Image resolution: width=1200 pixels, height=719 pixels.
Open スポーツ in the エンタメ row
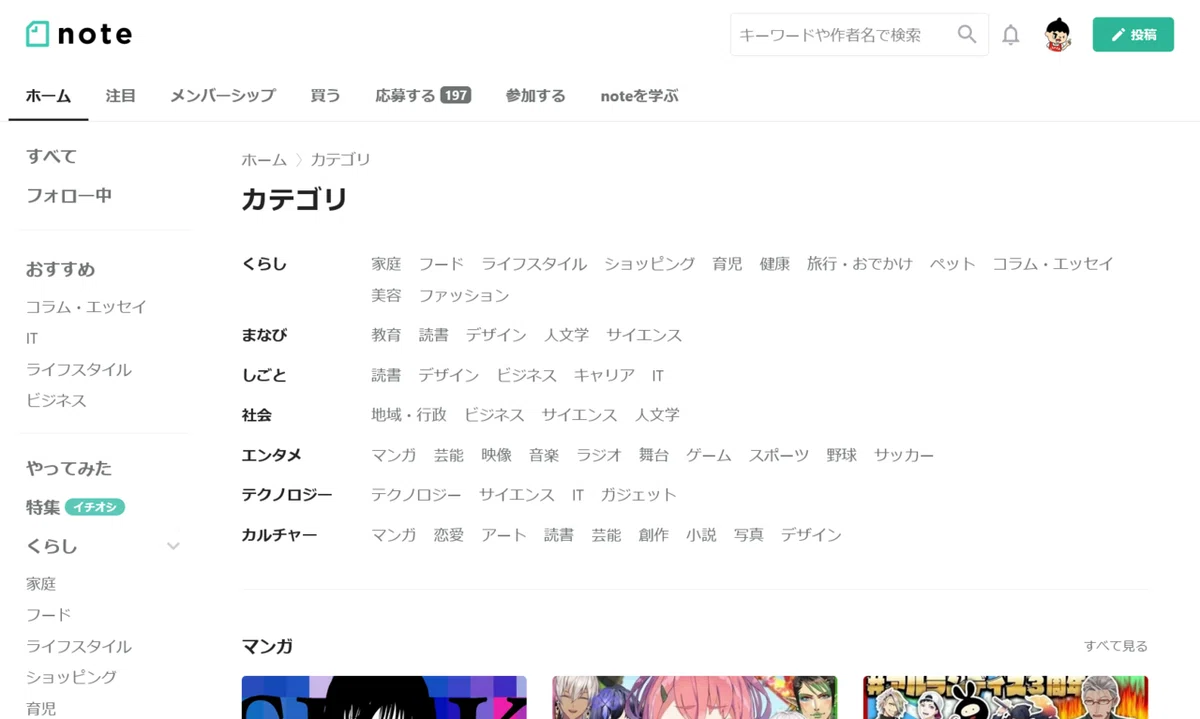pos(779,455)
